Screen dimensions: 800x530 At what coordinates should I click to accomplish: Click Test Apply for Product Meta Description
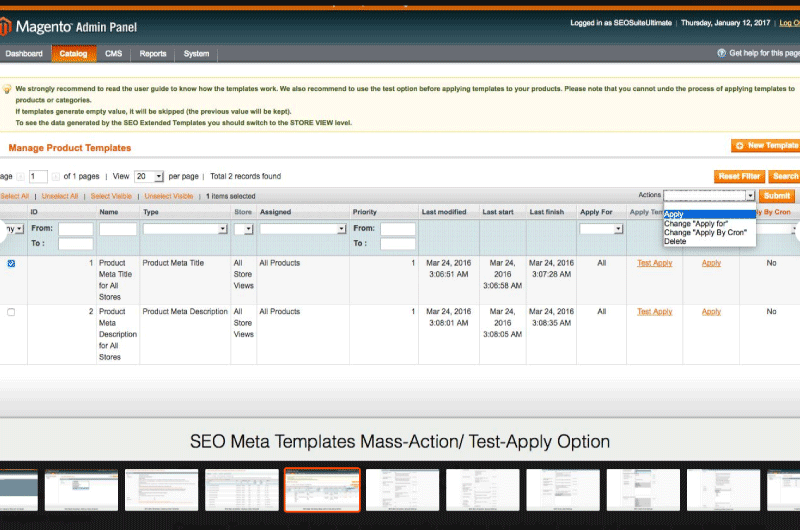655,312
